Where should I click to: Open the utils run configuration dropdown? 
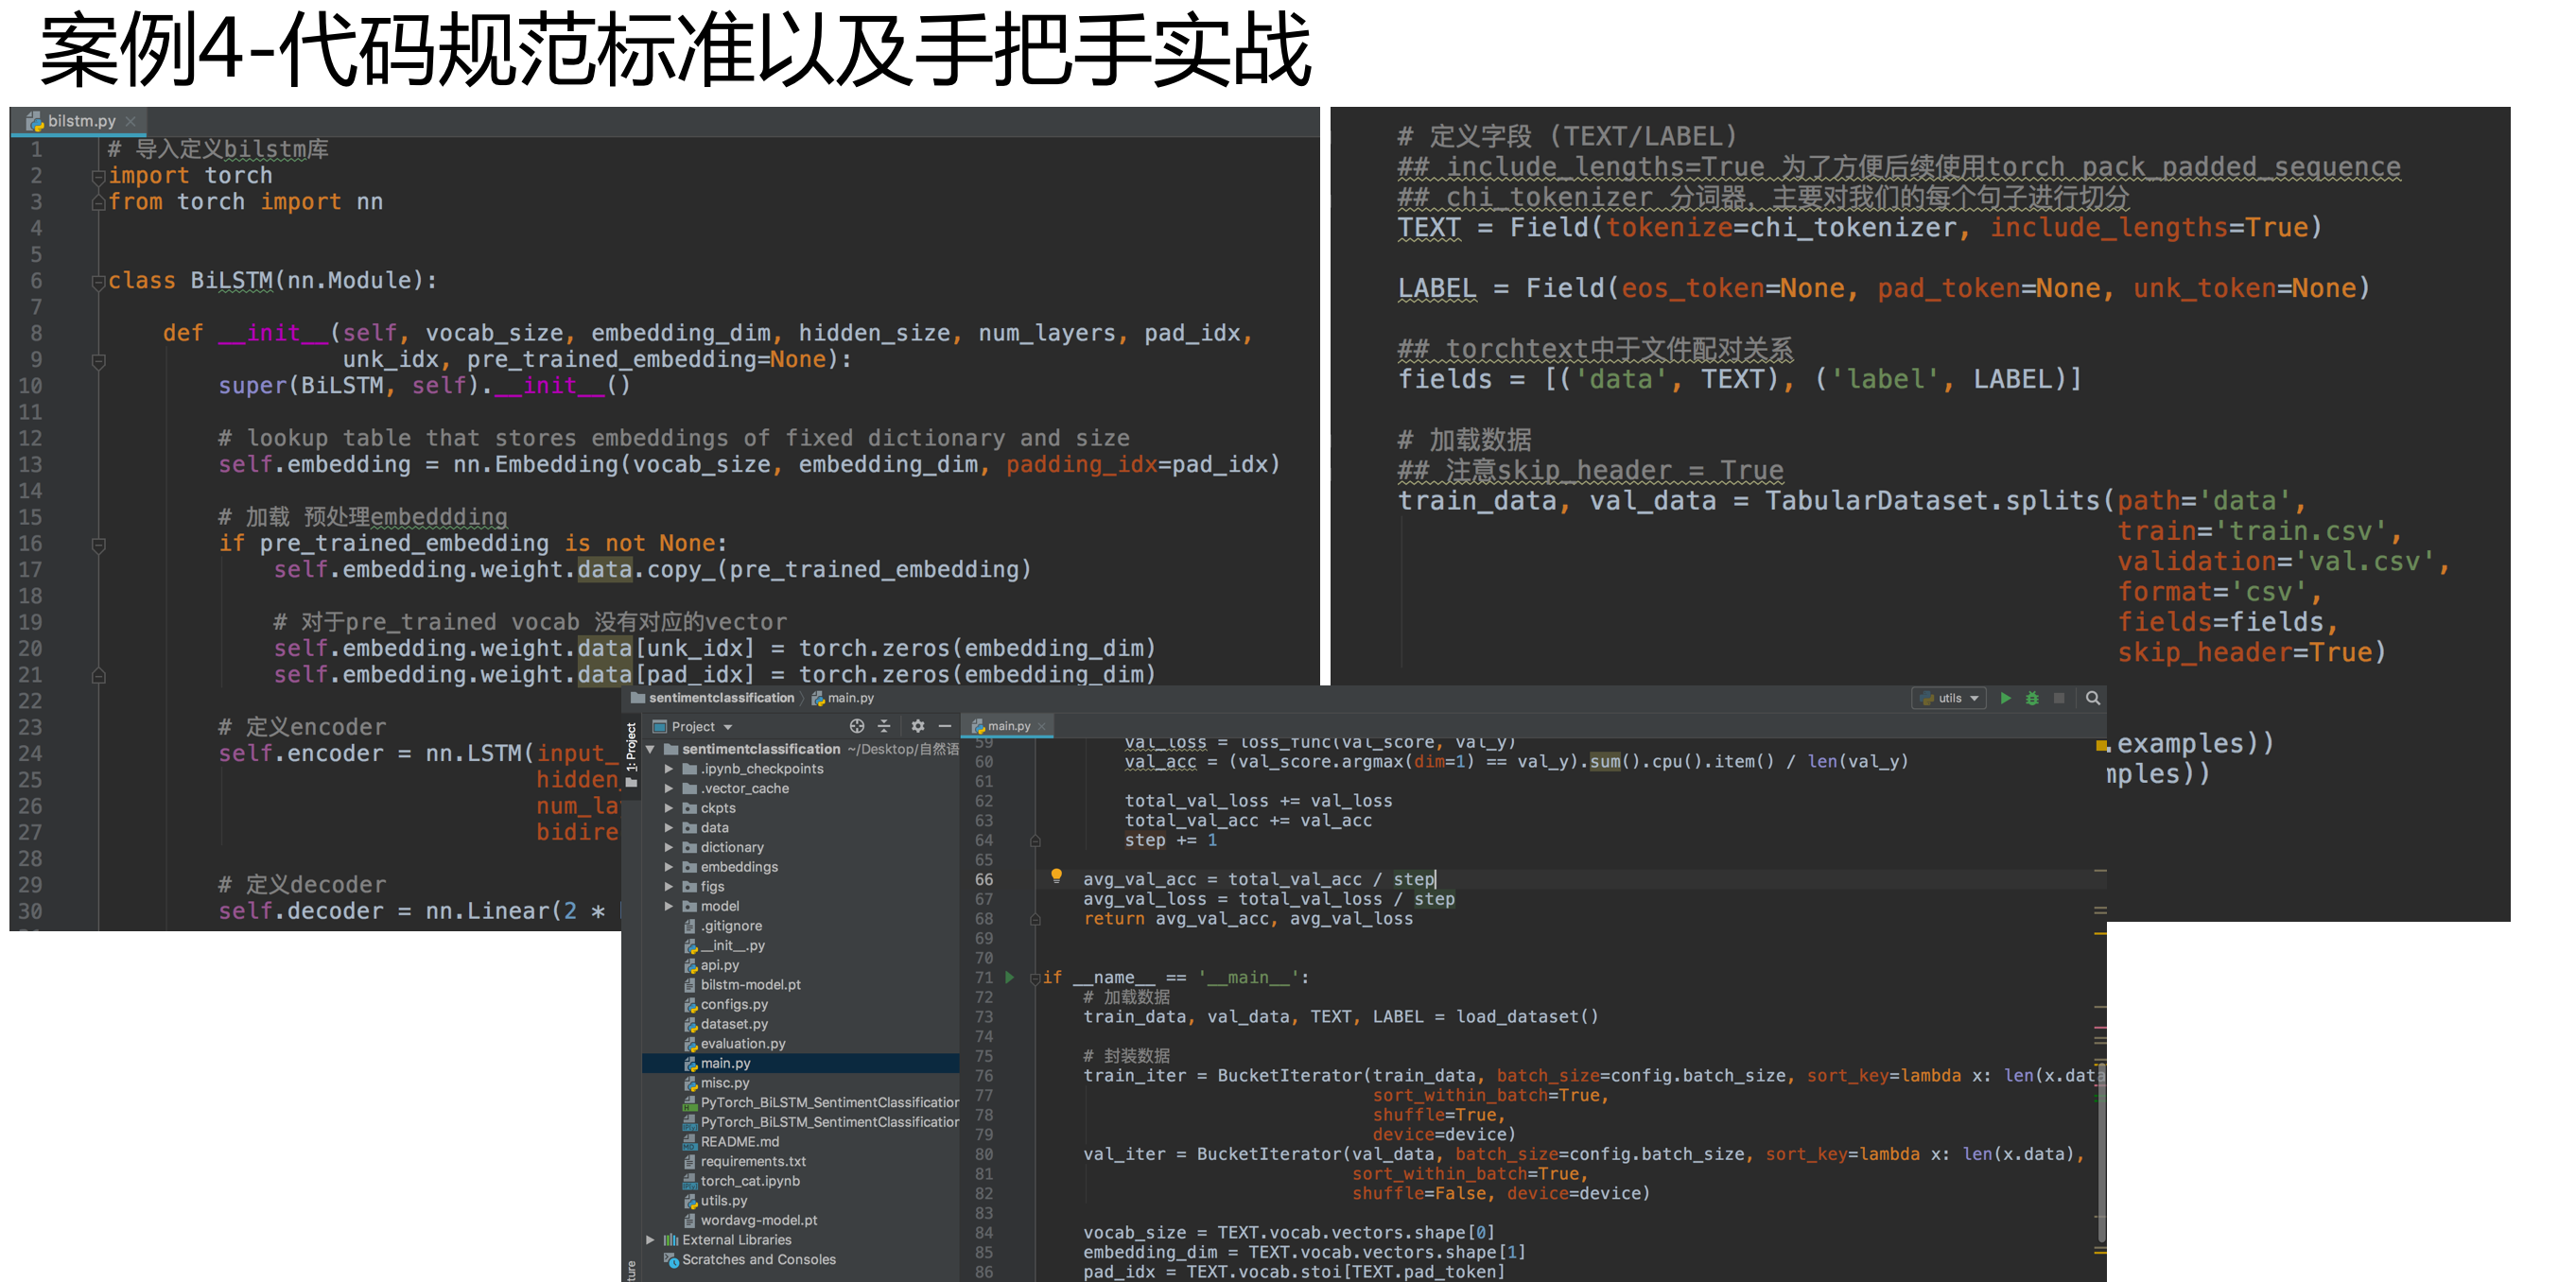(1968, 698)
